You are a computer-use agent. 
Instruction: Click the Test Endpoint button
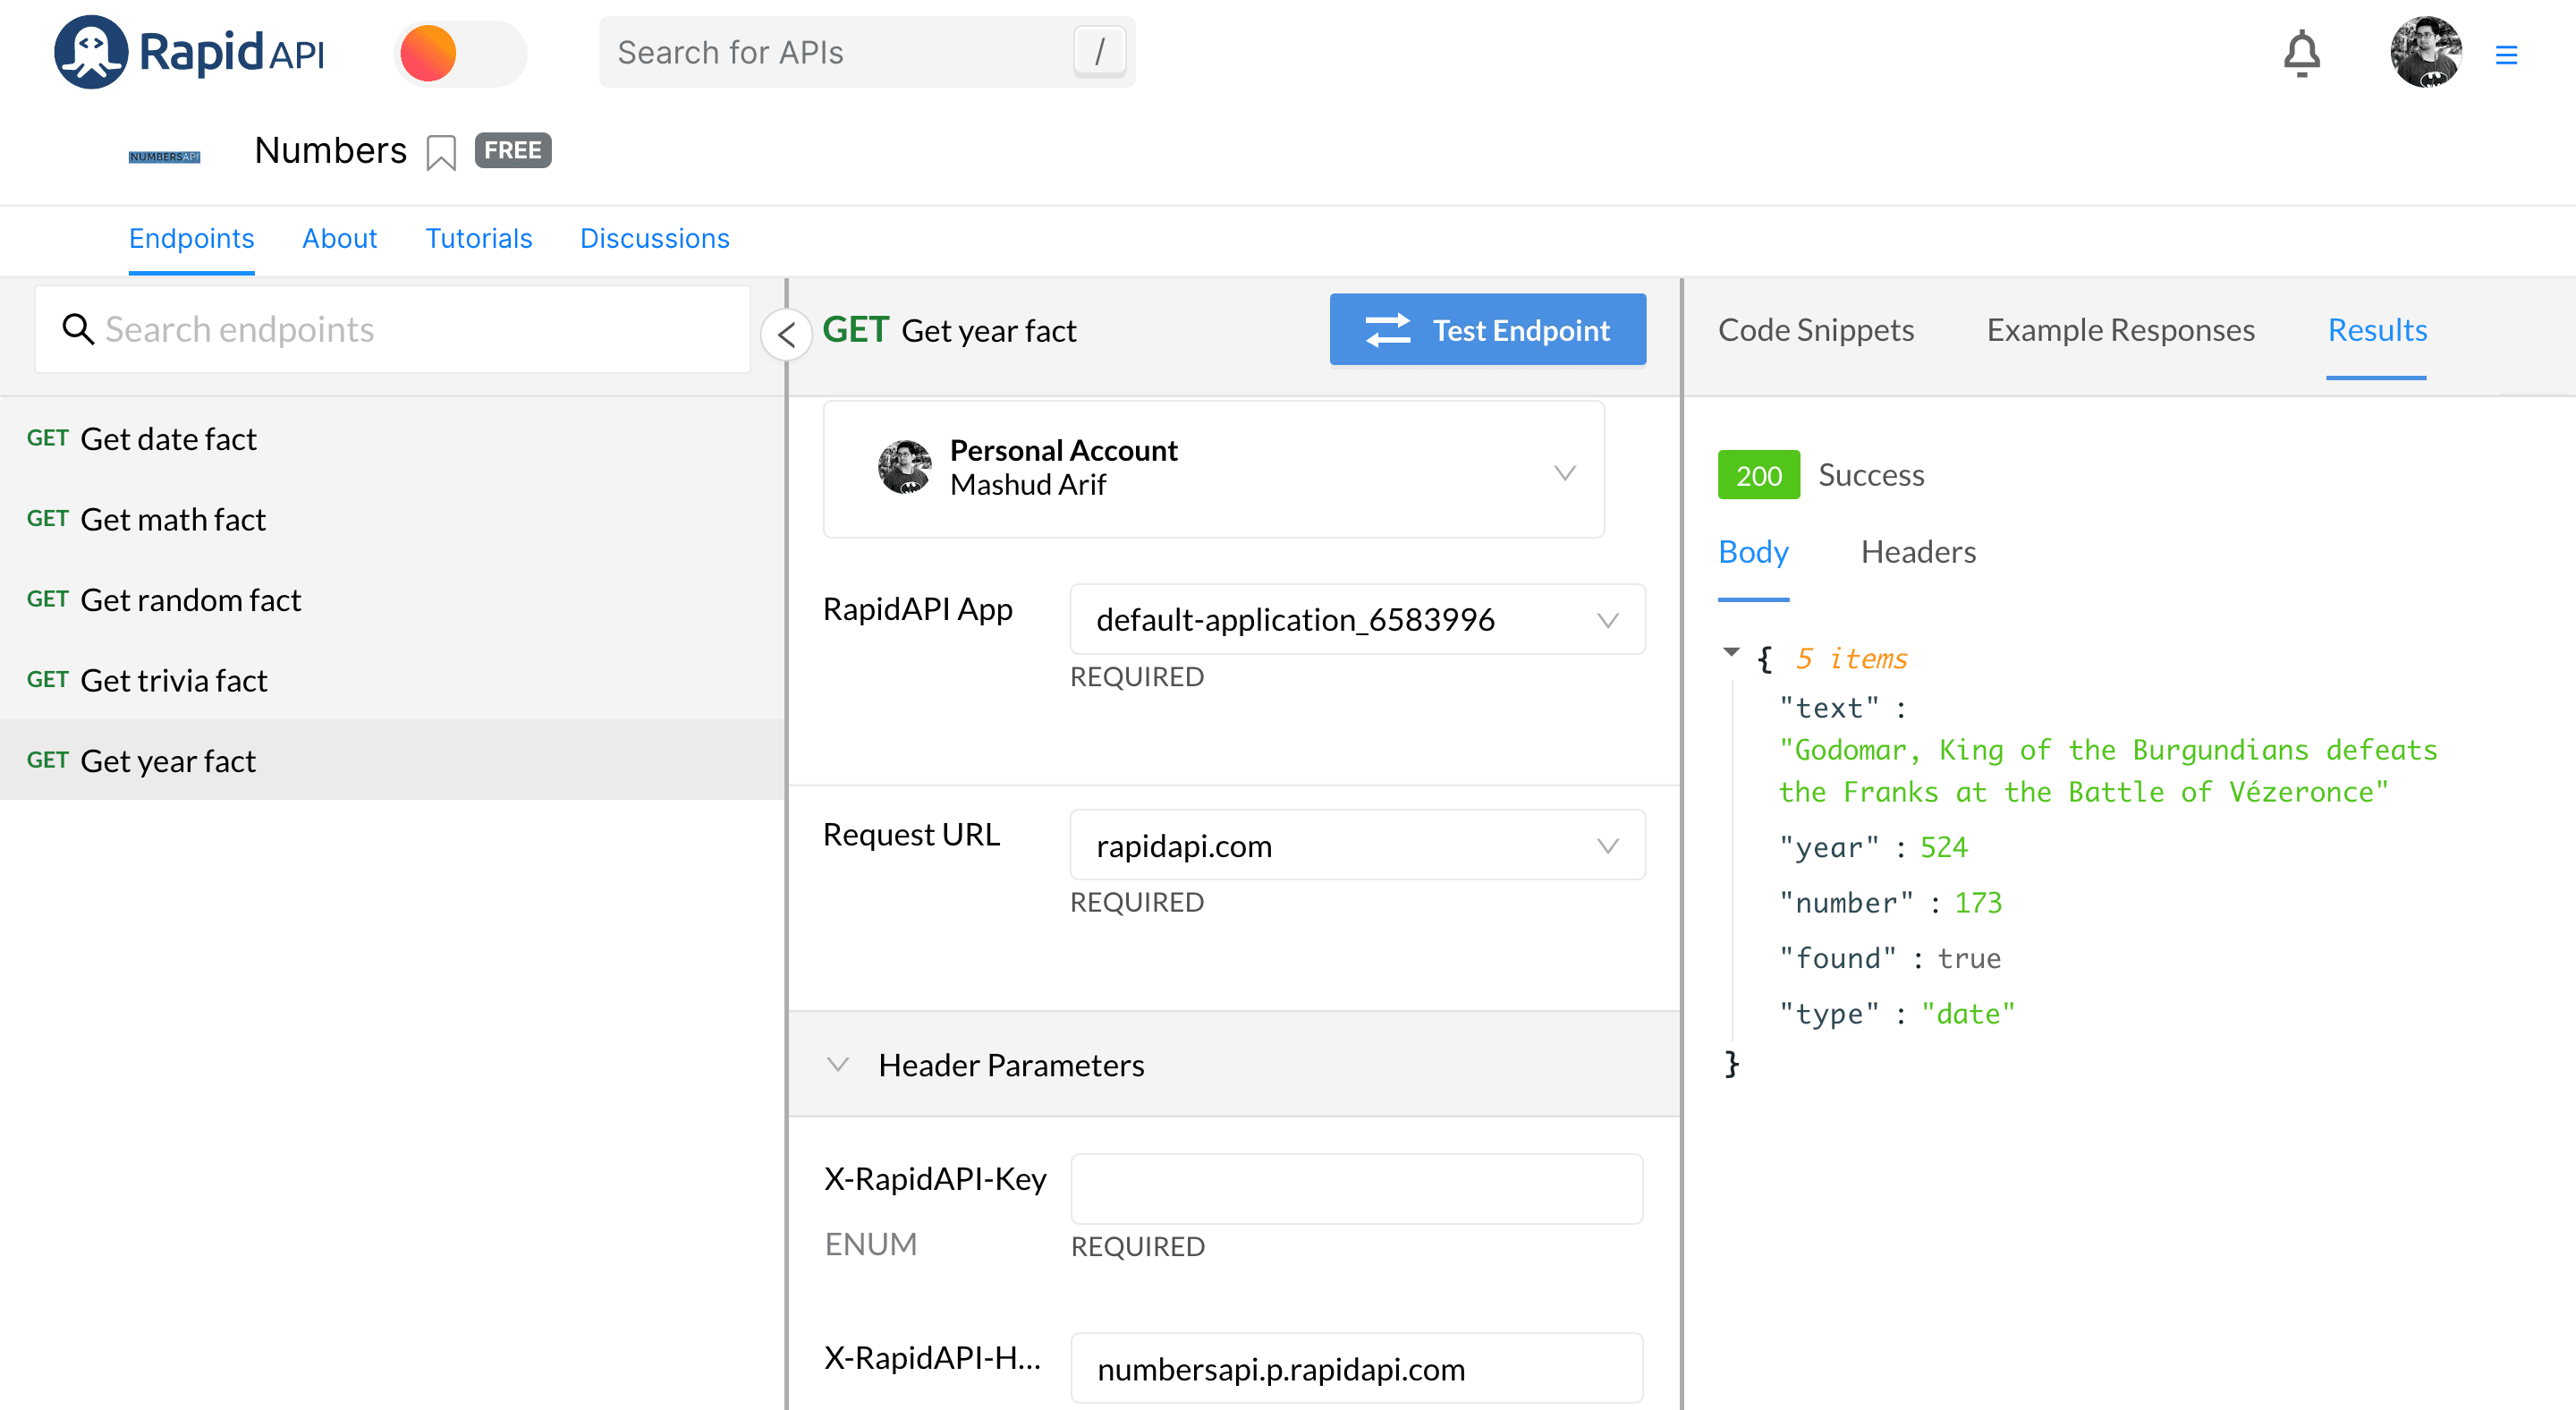point(1487,329)
